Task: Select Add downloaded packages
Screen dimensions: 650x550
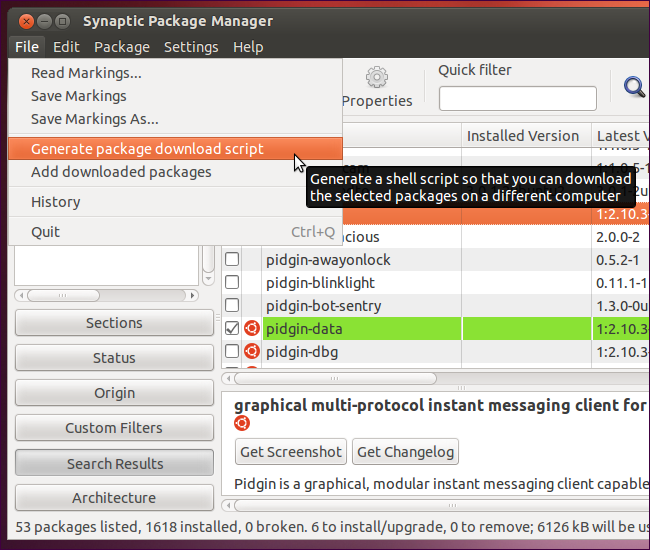Action: (x=175, y=172)
